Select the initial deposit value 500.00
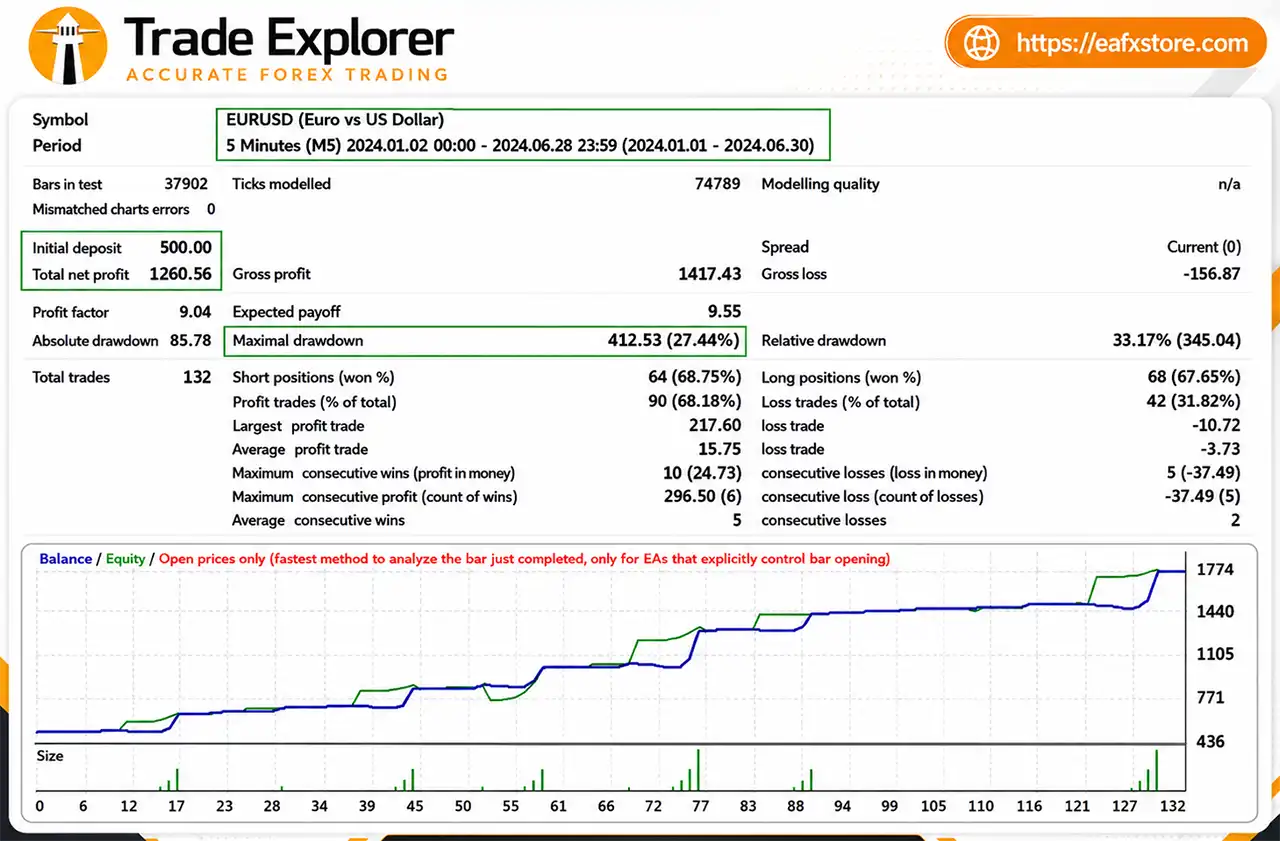The width and height of the screenshot is (1280, 841). click(186, 248)
